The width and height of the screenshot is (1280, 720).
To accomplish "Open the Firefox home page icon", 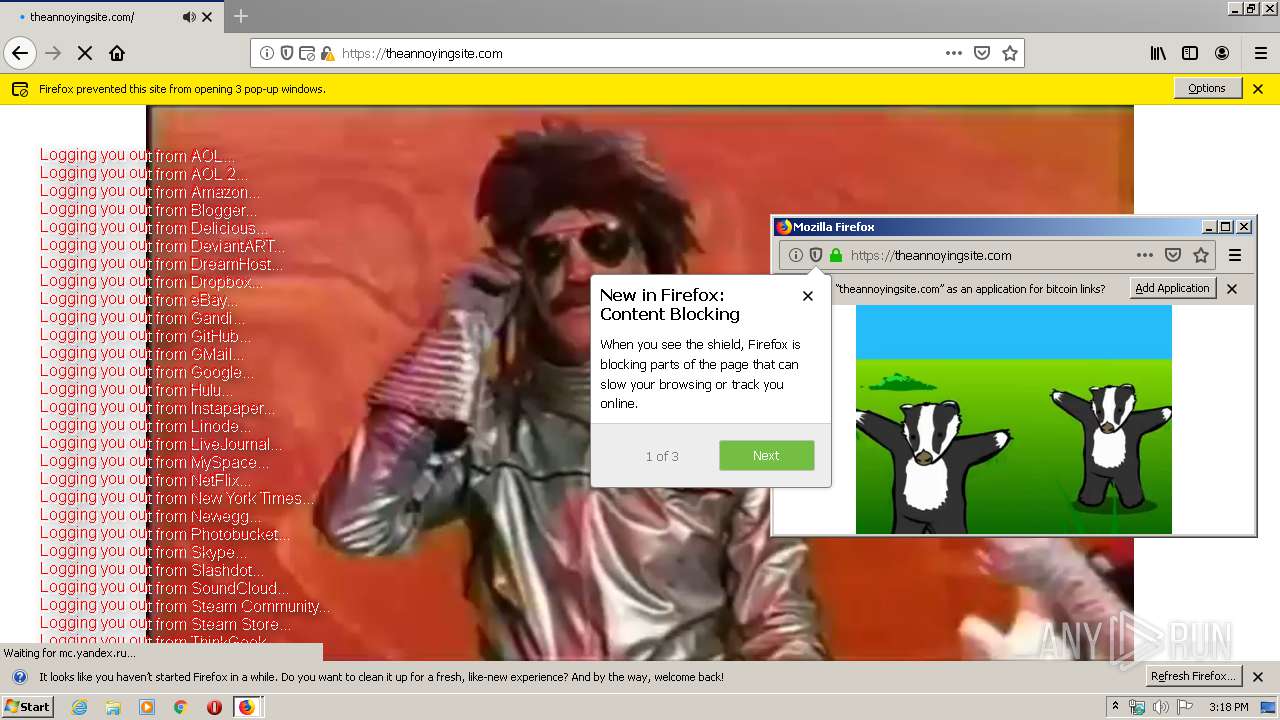I will 117,53.
